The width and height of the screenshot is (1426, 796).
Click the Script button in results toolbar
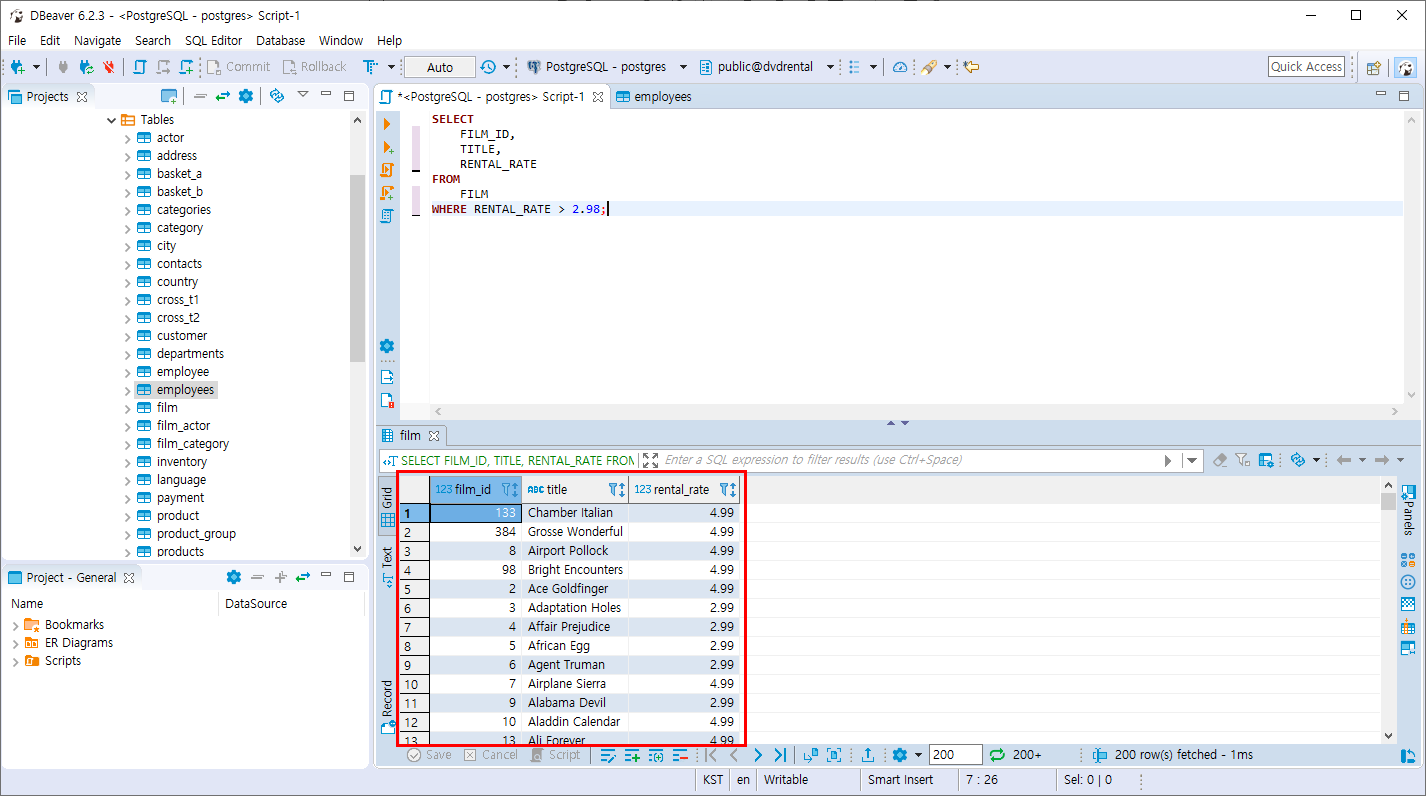[x=554, y=755]
